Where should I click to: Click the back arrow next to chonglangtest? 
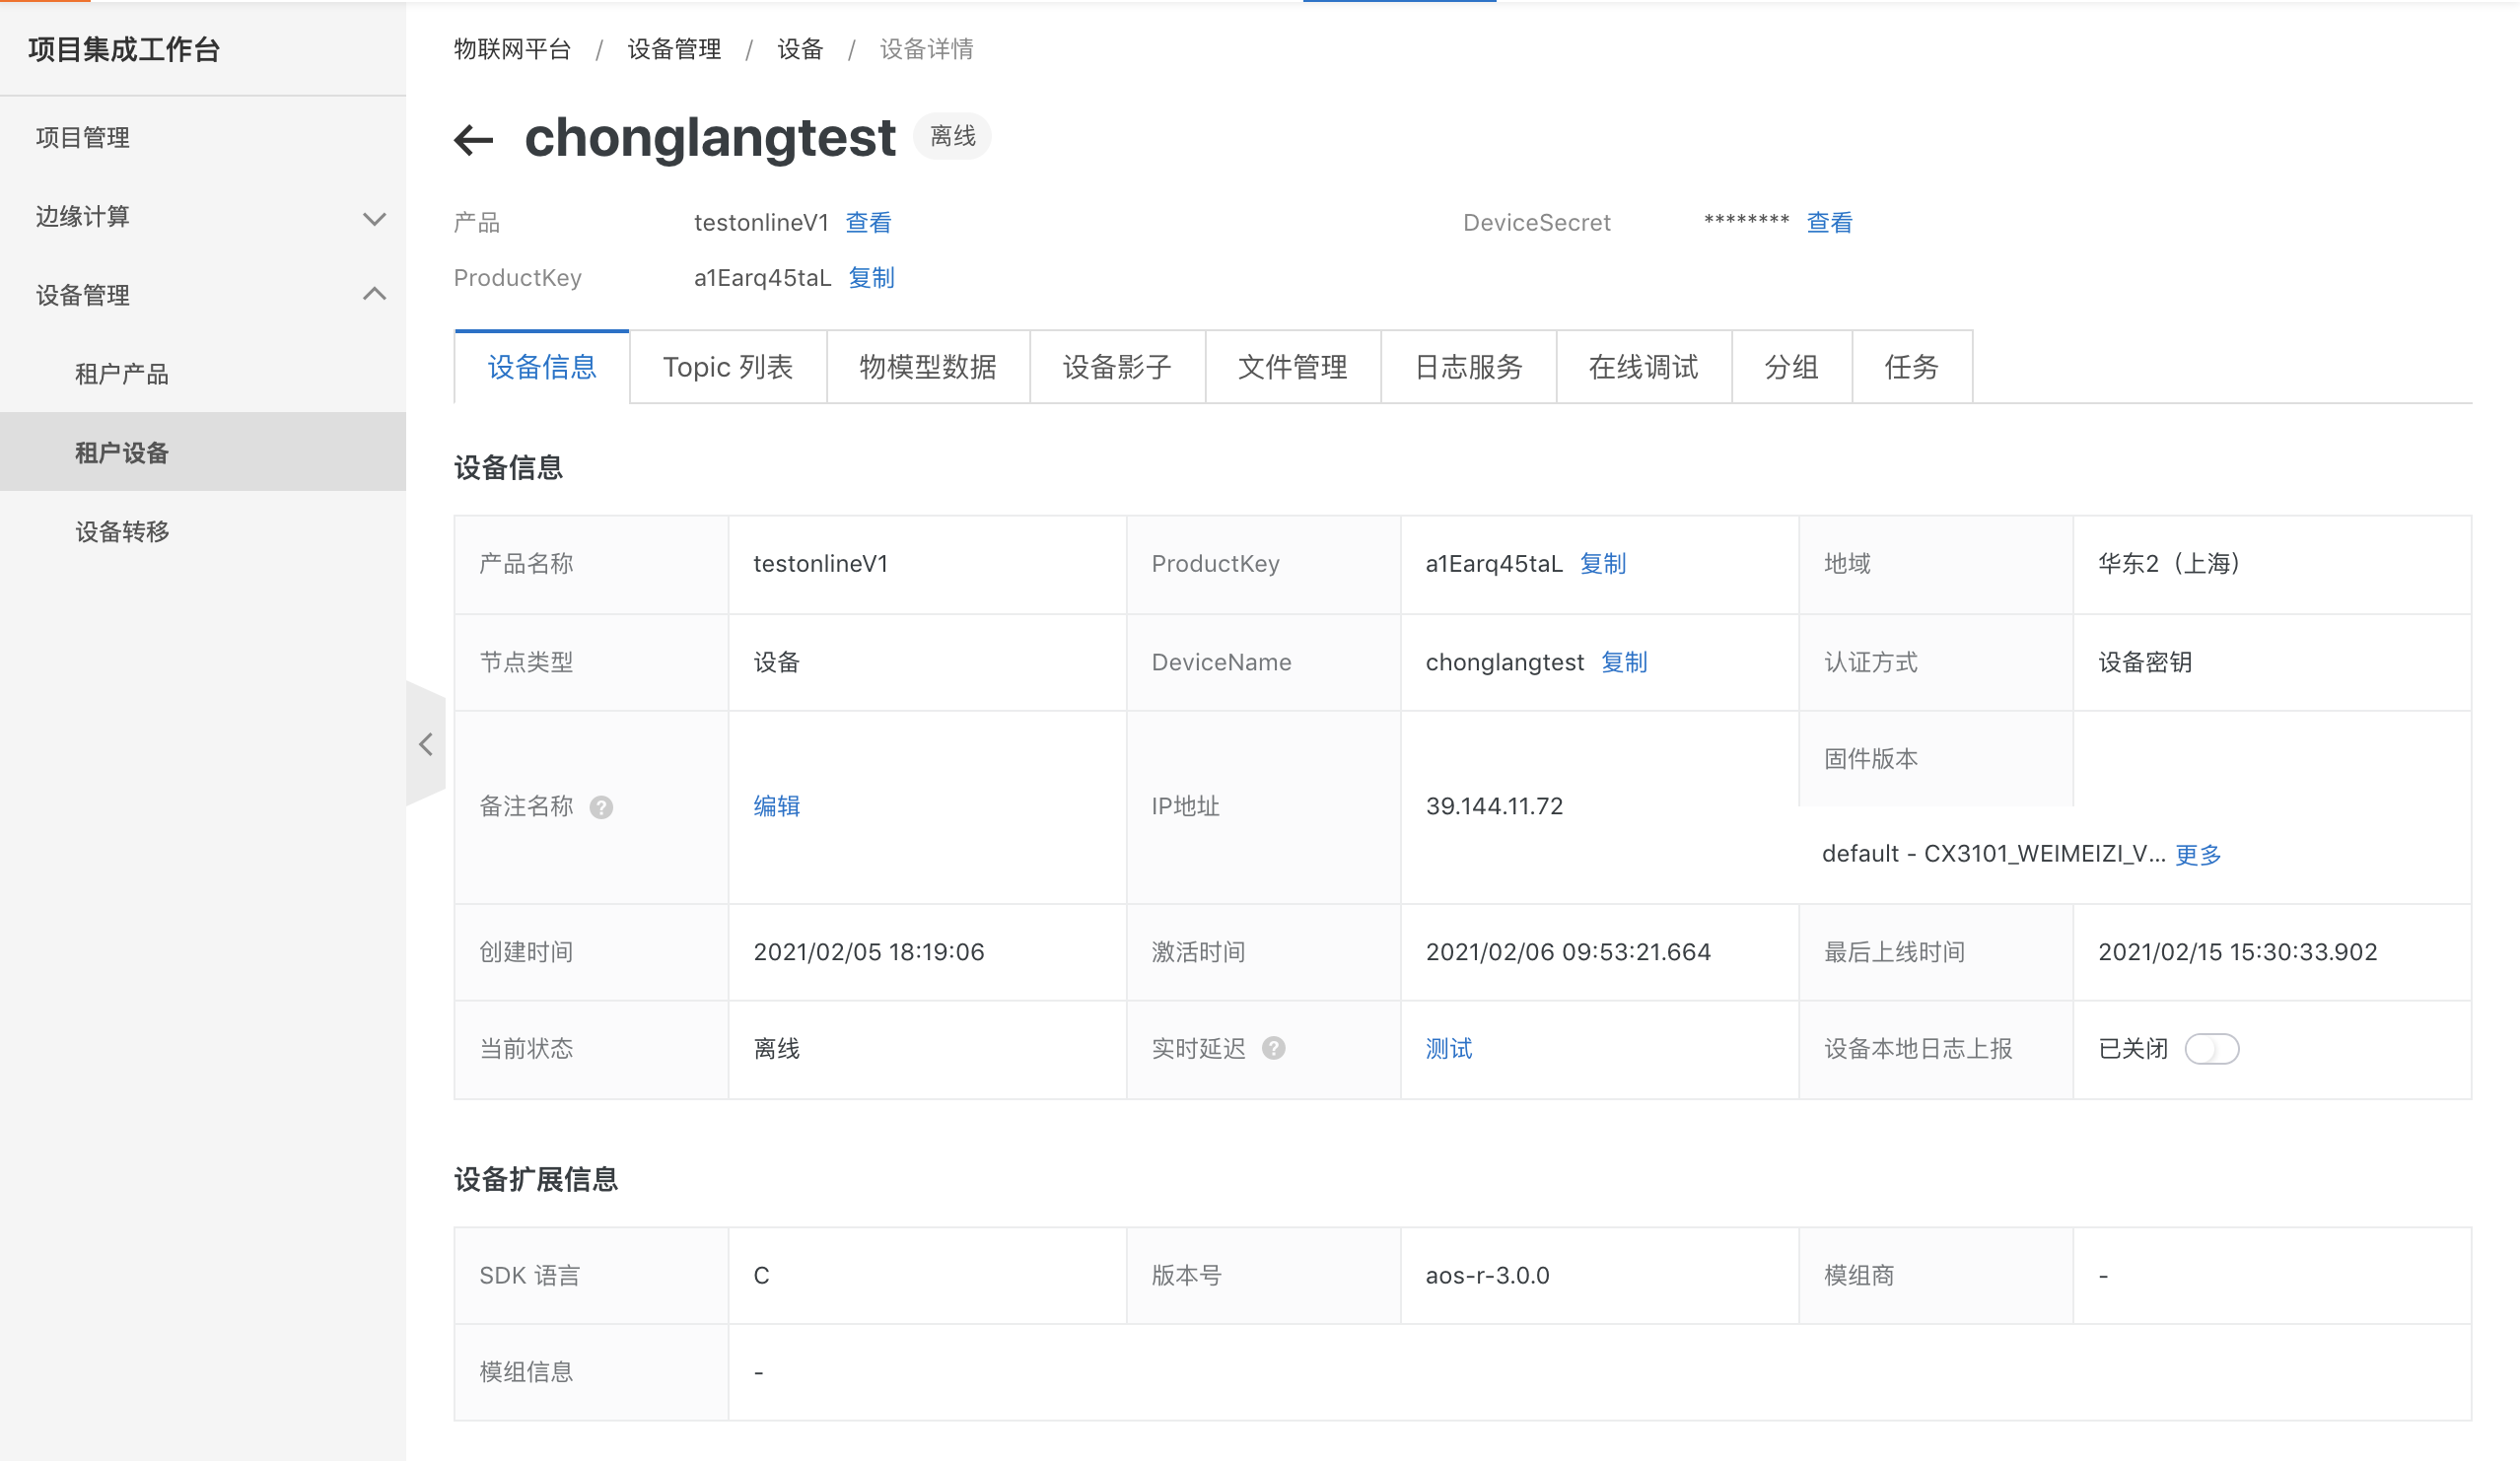coord(473,139)
